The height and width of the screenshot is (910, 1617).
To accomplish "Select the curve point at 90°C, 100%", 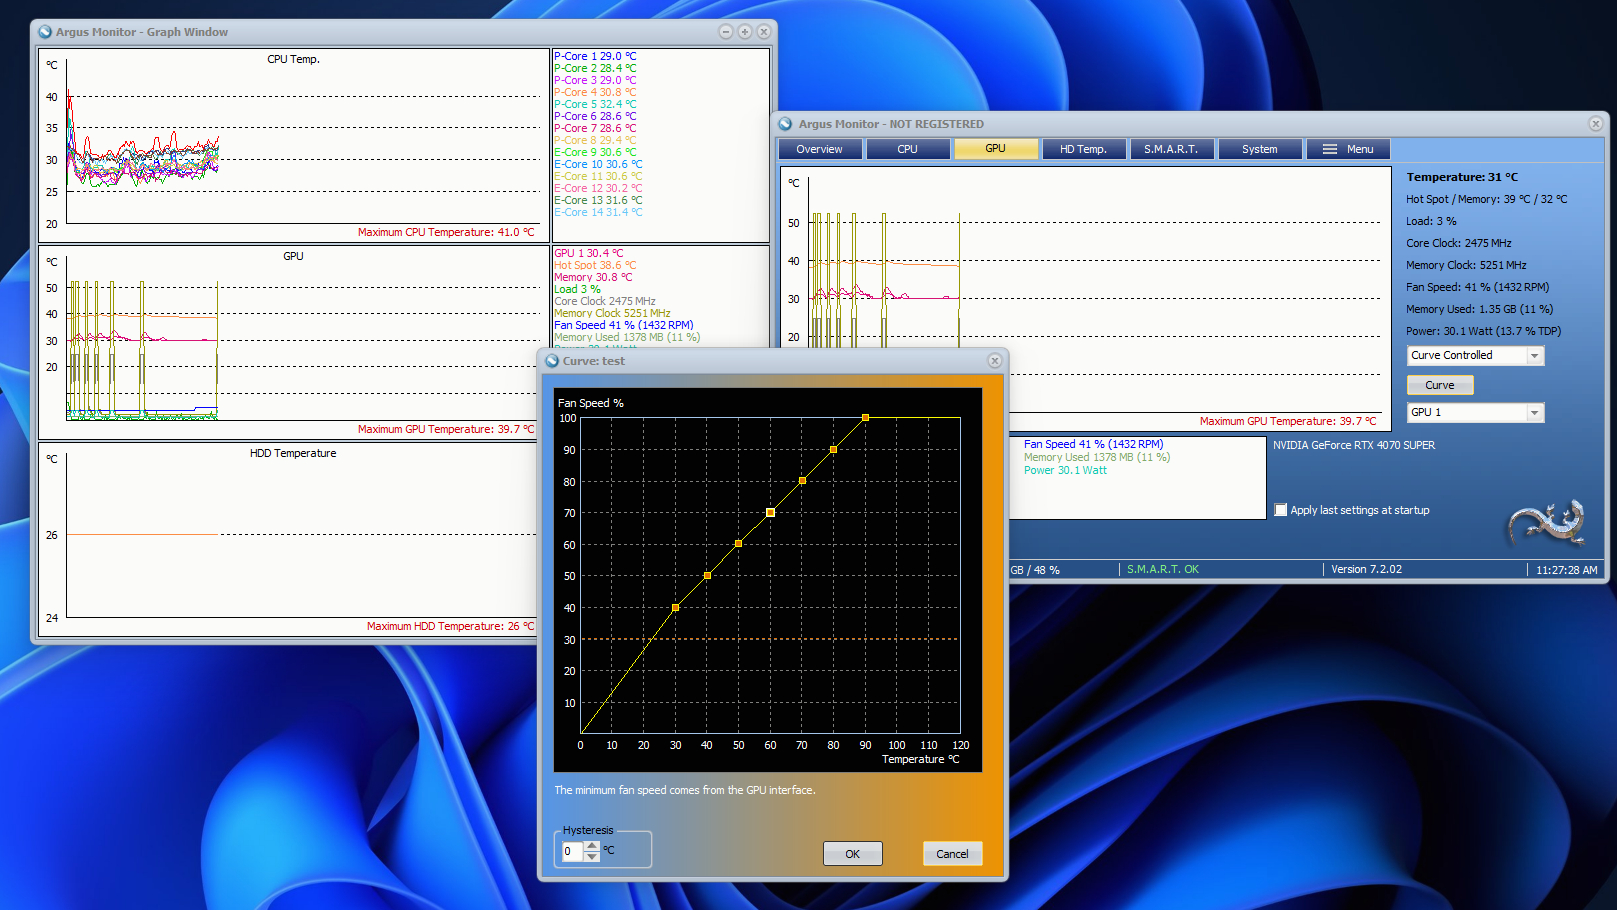I will pos(865,418).
